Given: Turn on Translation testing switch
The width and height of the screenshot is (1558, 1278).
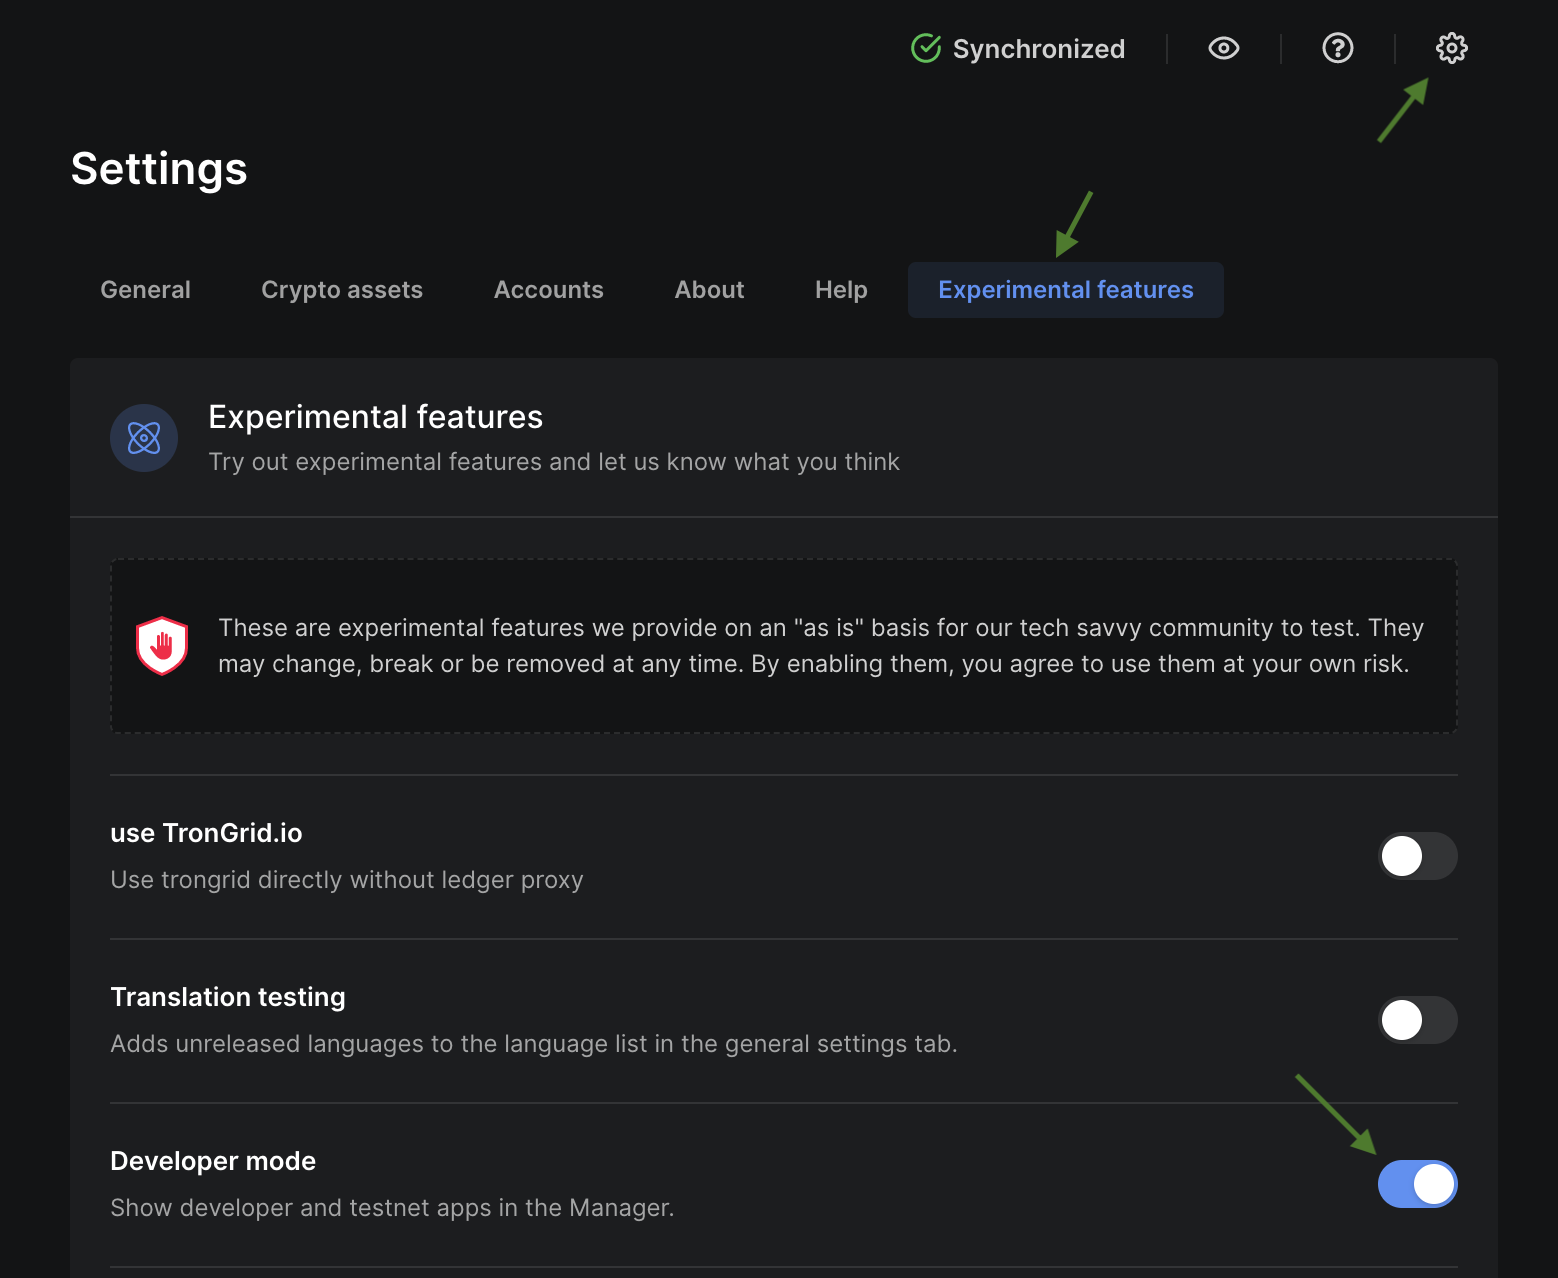Looking at the screenshot, I should pos(1418,1020).
